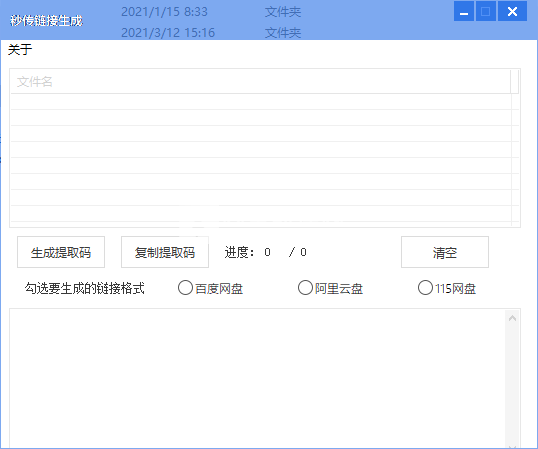
Task: Click the 复制提取码 button
Action: point(165,252)
